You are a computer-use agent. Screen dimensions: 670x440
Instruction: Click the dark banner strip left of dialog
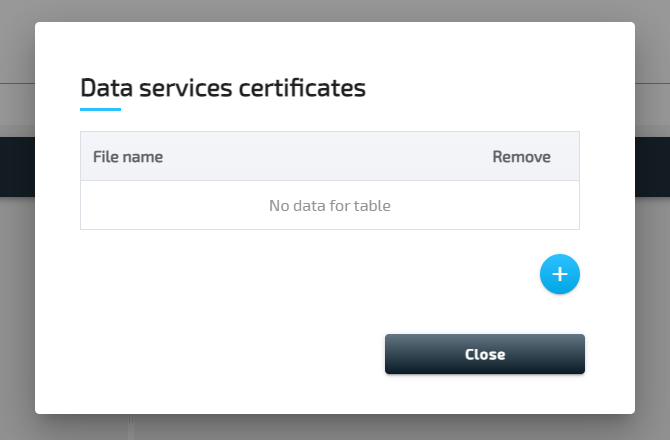point(17,167)
